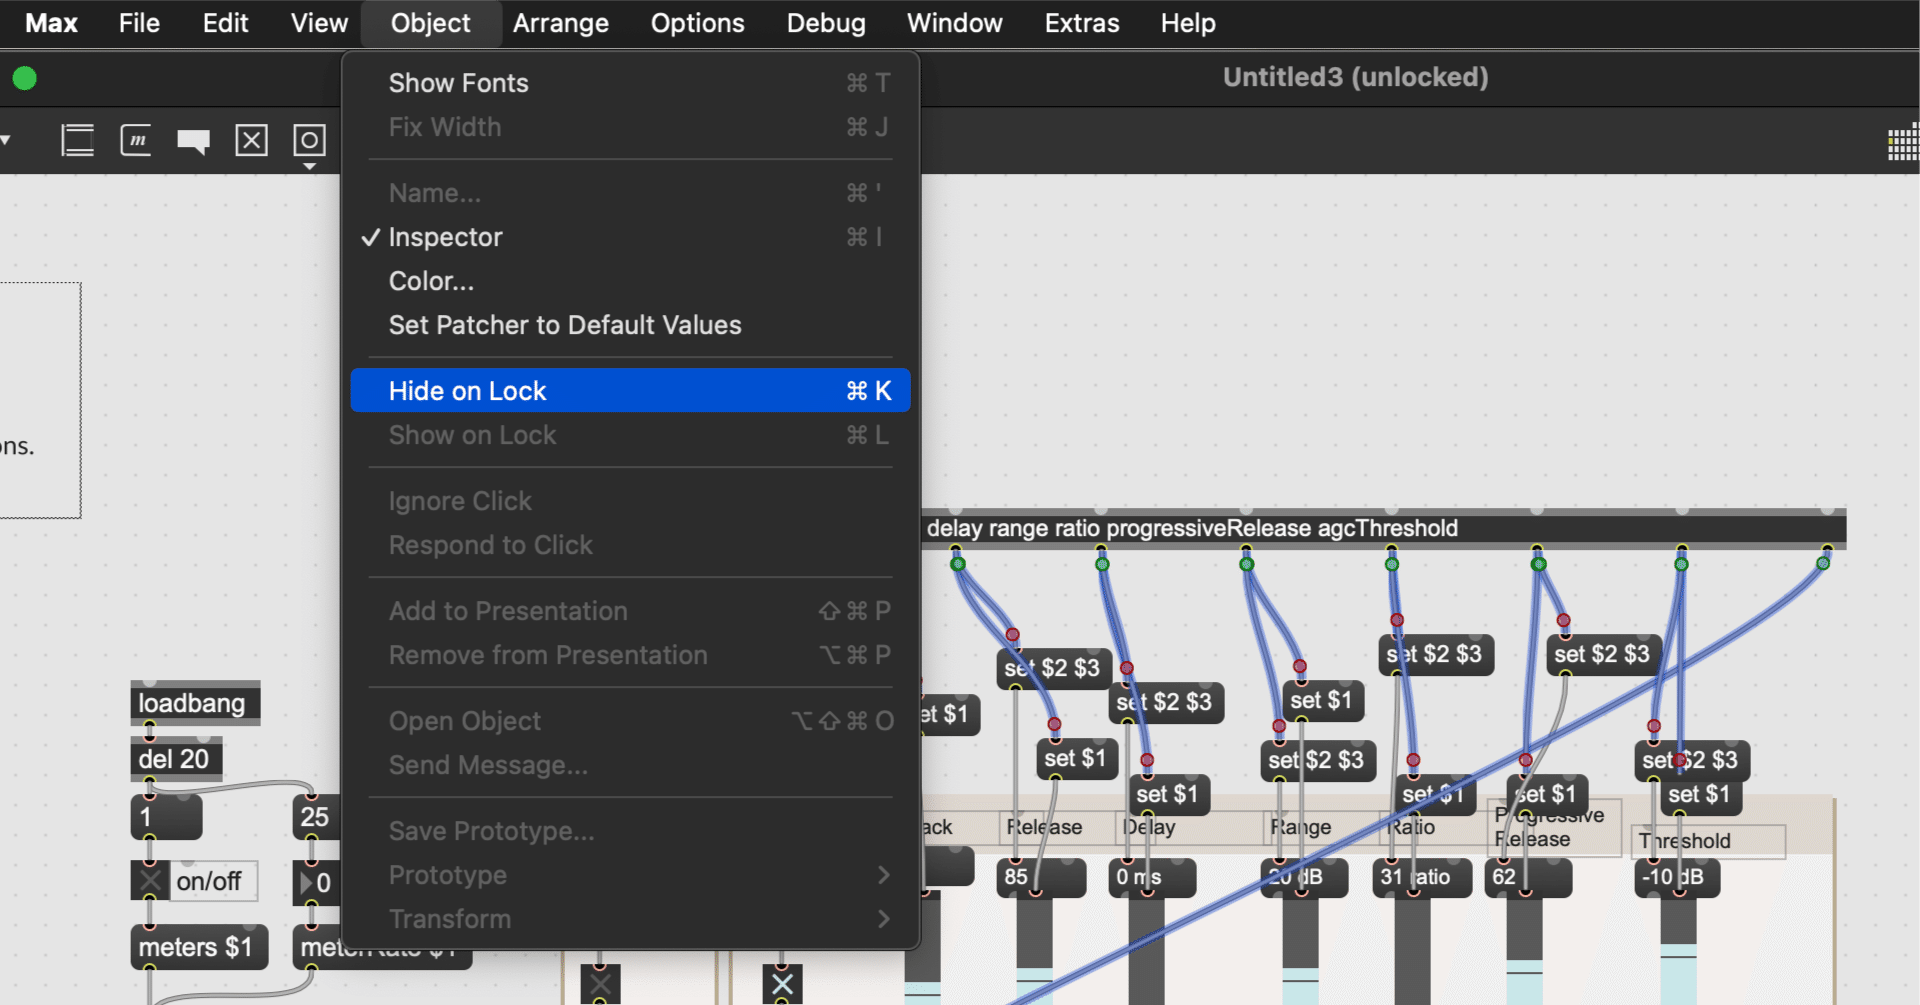Screen dimensions: 1920x1005
Task: Choose Set Patcher to Default Values
Action: pyautogui.click(x=565, y=325)
